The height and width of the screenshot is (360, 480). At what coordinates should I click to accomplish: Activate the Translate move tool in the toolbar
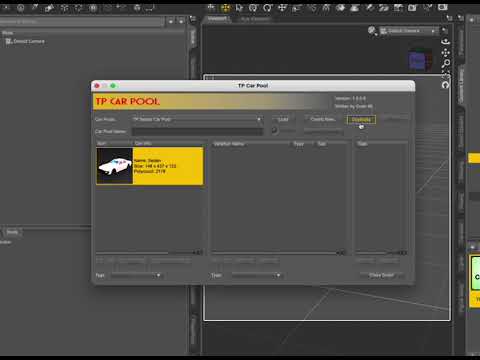pyautogui.click(x=282, y=8)
